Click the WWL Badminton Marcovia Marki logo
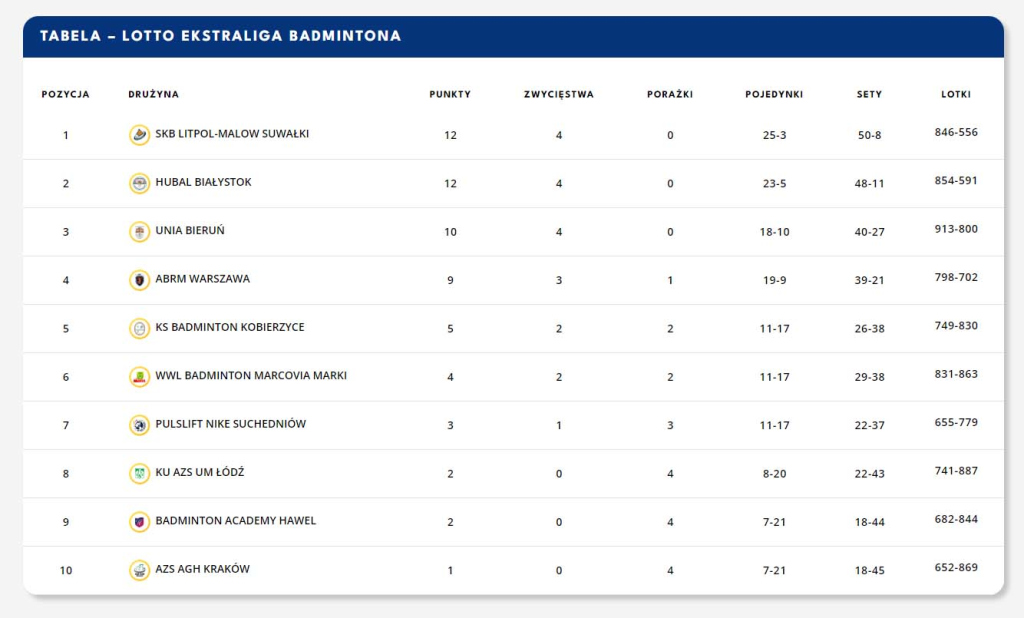The height and width of the screenshot is (618, 1024). (140, 377)
